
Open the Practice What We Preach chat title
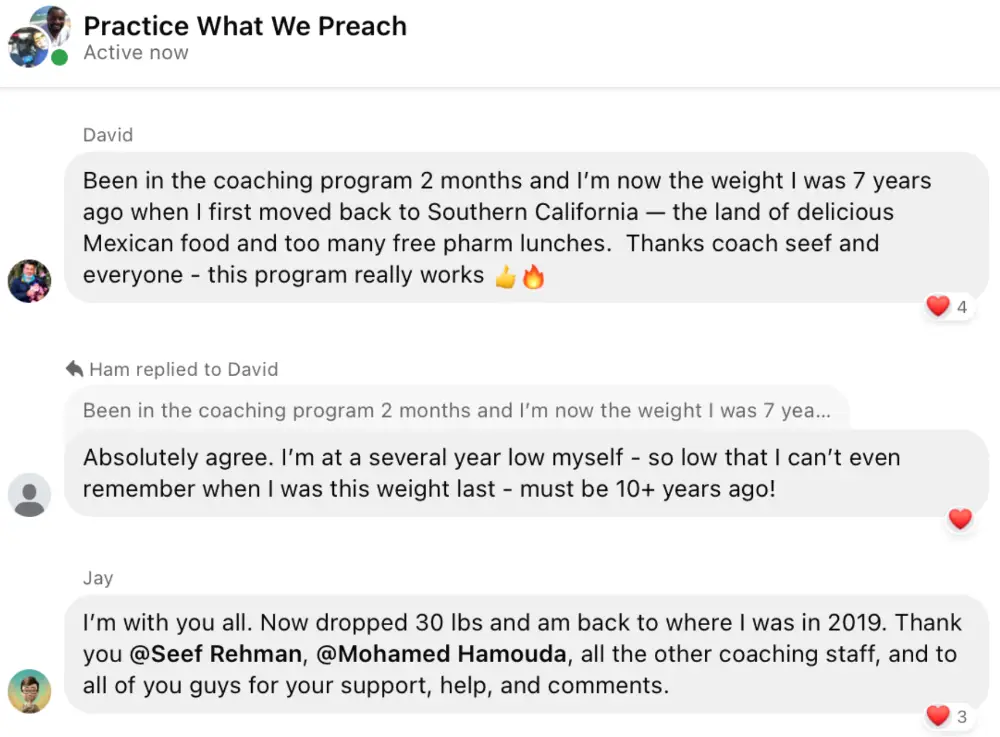(245, 26)
